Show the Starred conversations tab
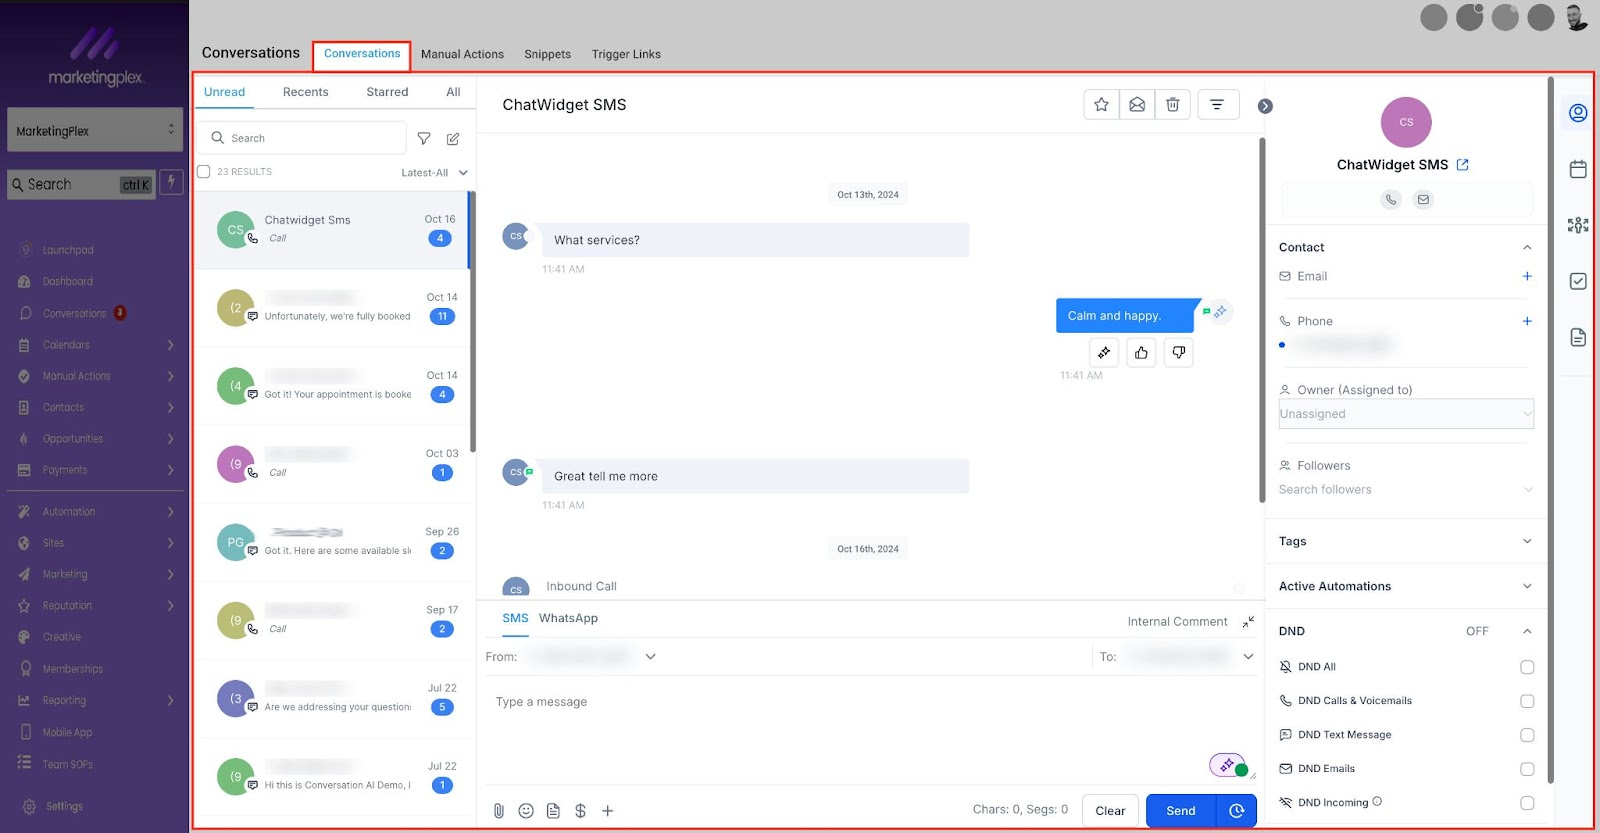Screen dimensions: 1600x833 click(387, 92)
